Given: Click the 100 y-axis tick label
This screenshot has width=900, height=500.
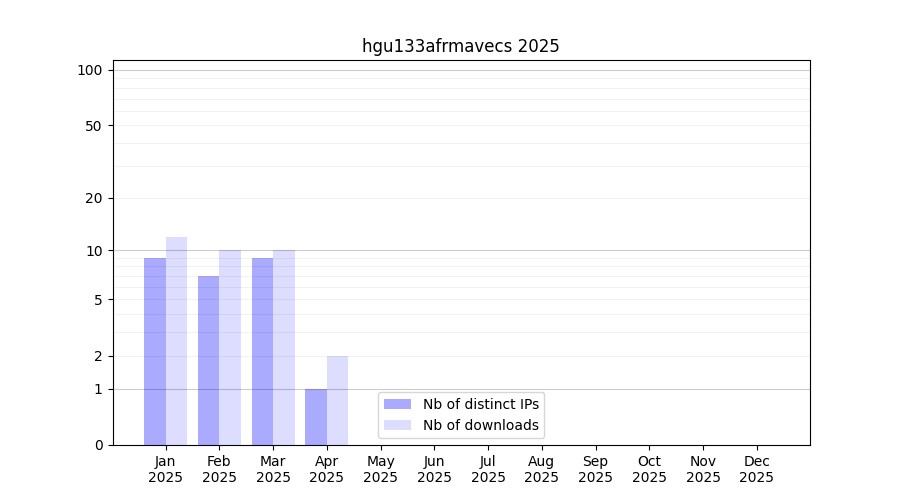Looking at the screenshot, I should pos(90,70).
